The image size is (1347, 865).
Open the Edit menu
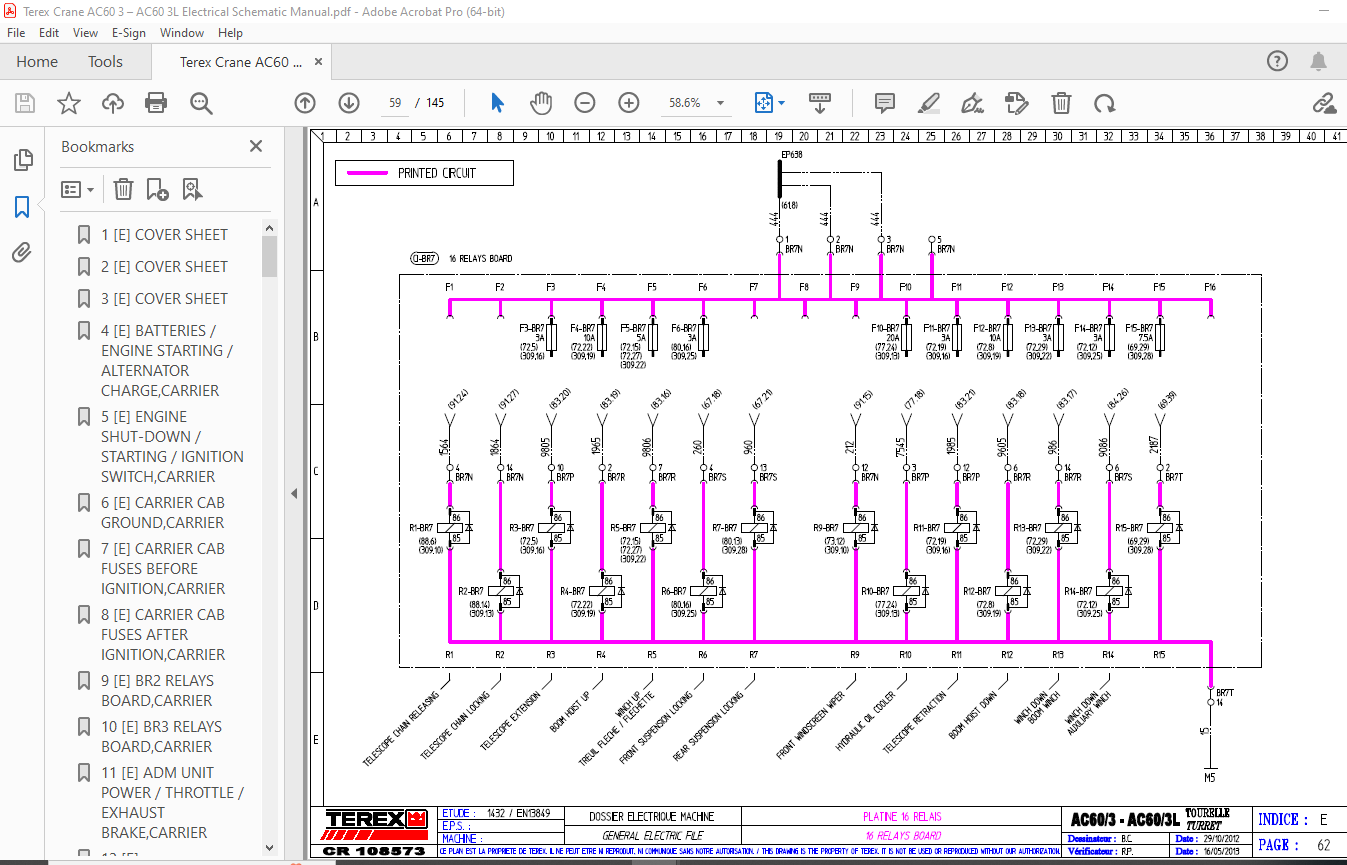(49, 32)
